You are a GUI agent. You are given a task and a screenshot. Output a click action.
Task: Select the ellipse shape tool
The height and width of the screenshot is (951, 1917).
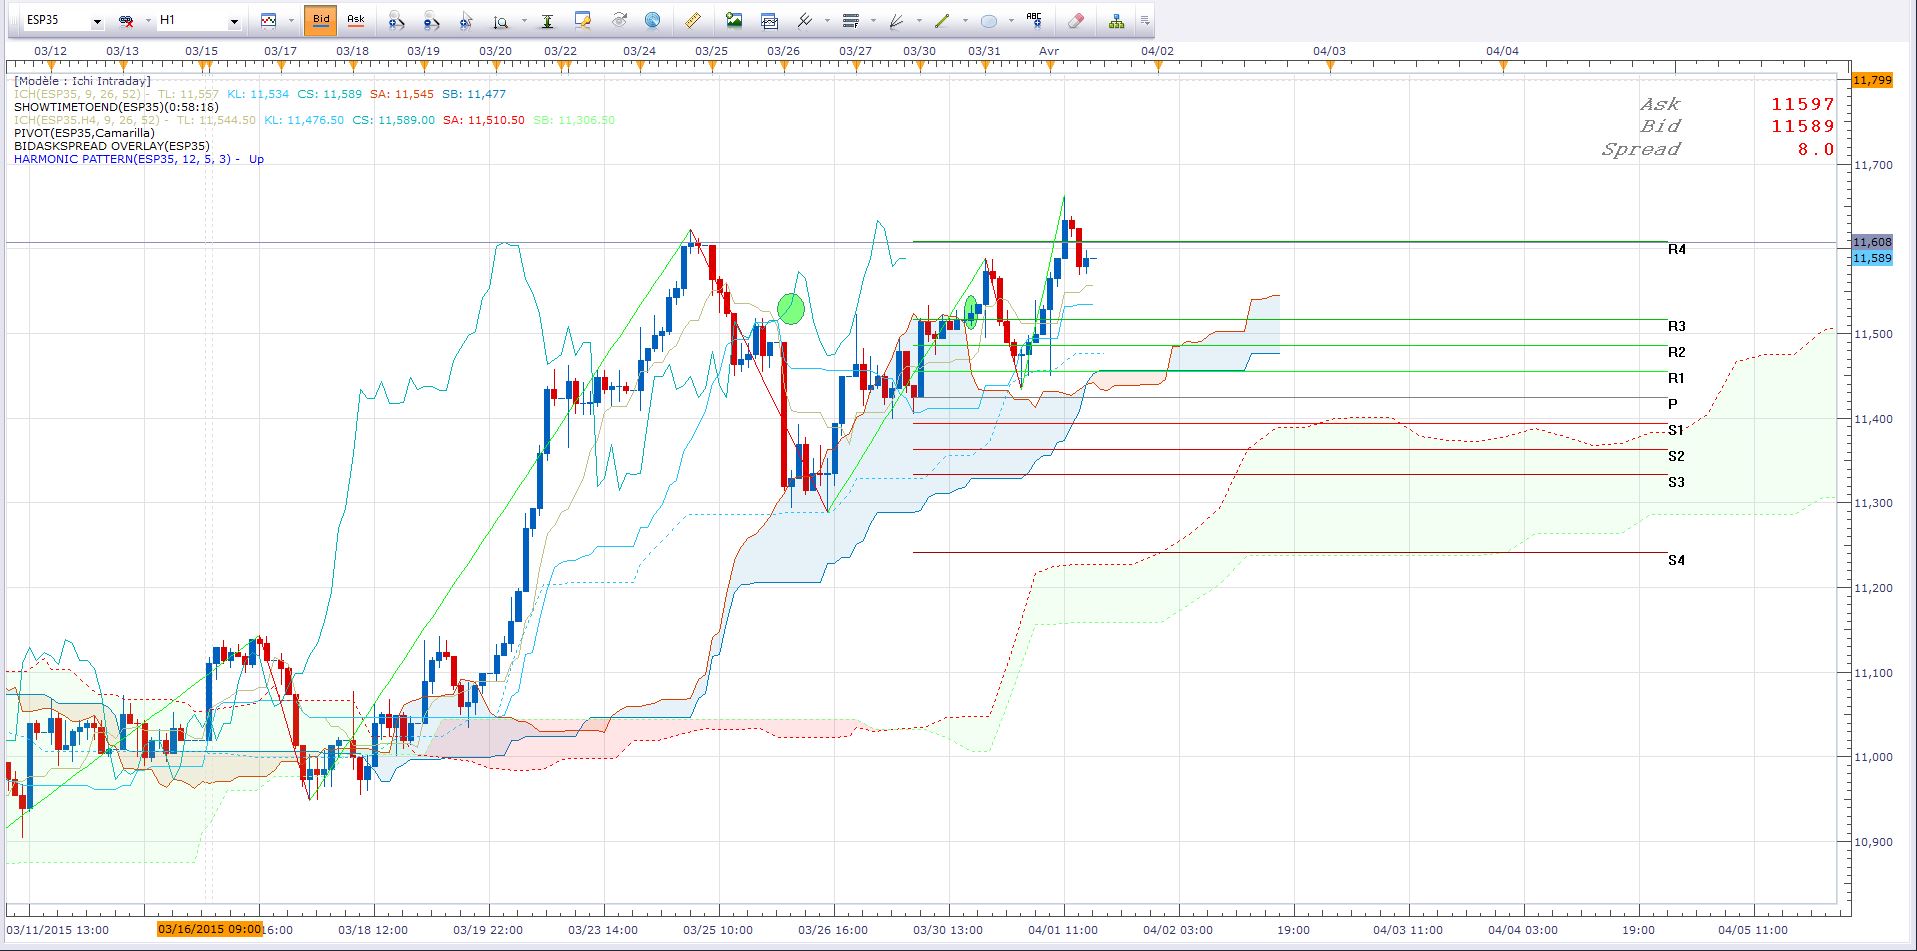[x=988, y=20]
